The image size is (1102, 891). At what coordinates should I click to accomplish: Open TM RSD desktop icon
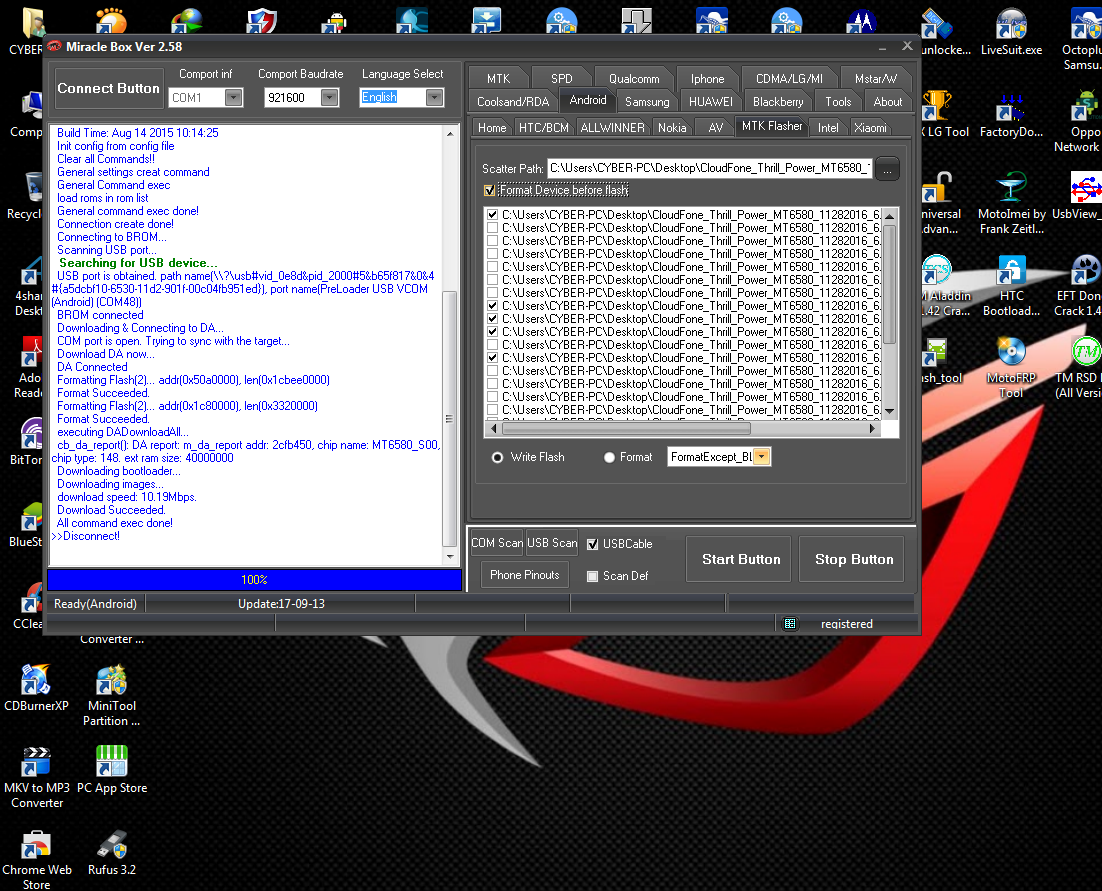coord(1081,367)
